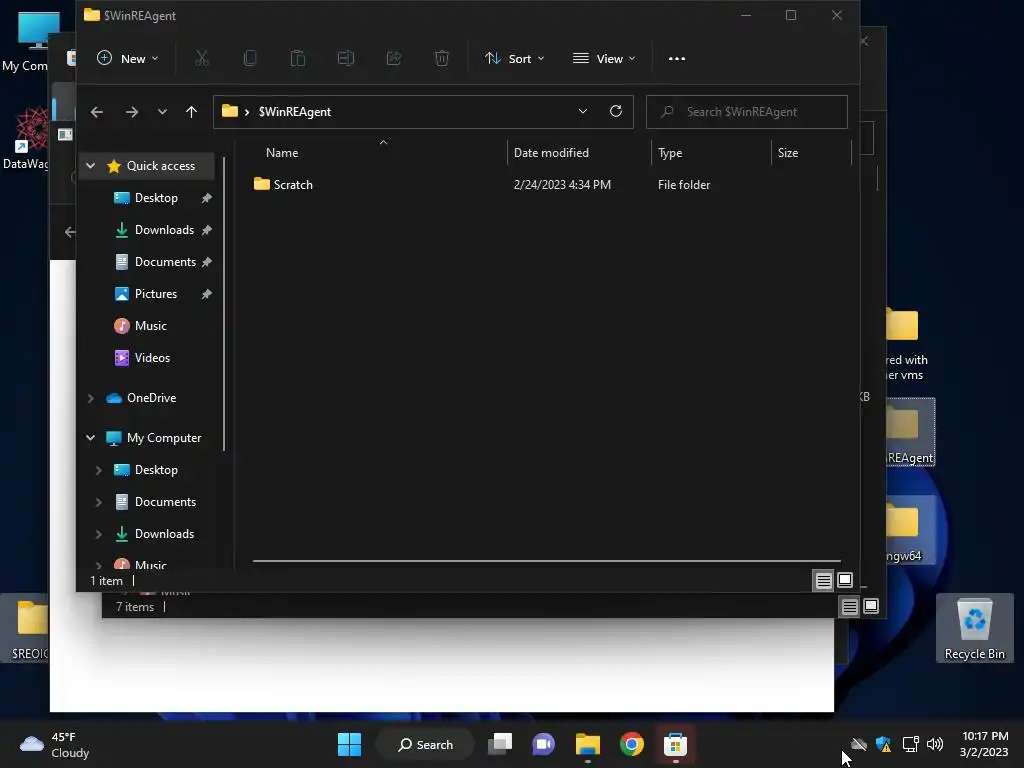Select the Recycle Bin desktop icon
Viewport: 1024px width, 768px height.
(974, 628)
